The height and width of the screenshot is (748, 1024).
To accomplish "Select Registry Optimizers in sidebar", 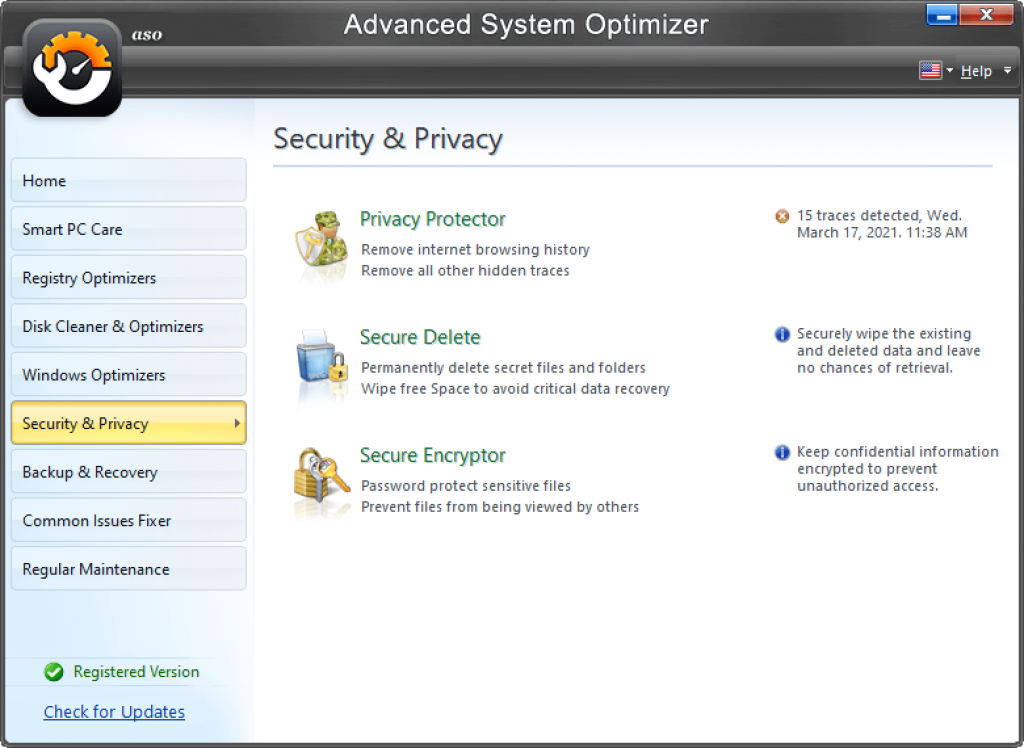I will click(x=129, y=278).
